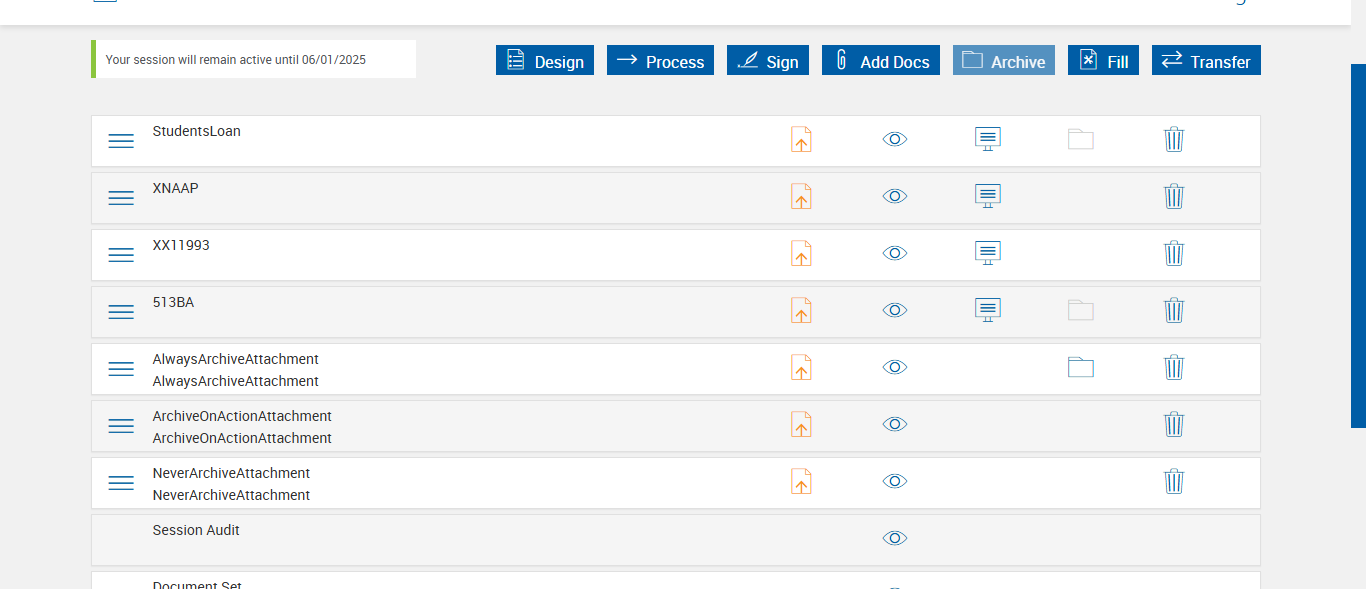Click the trash icon for NeverArchiveAttachment

(x=1174, y=481)
